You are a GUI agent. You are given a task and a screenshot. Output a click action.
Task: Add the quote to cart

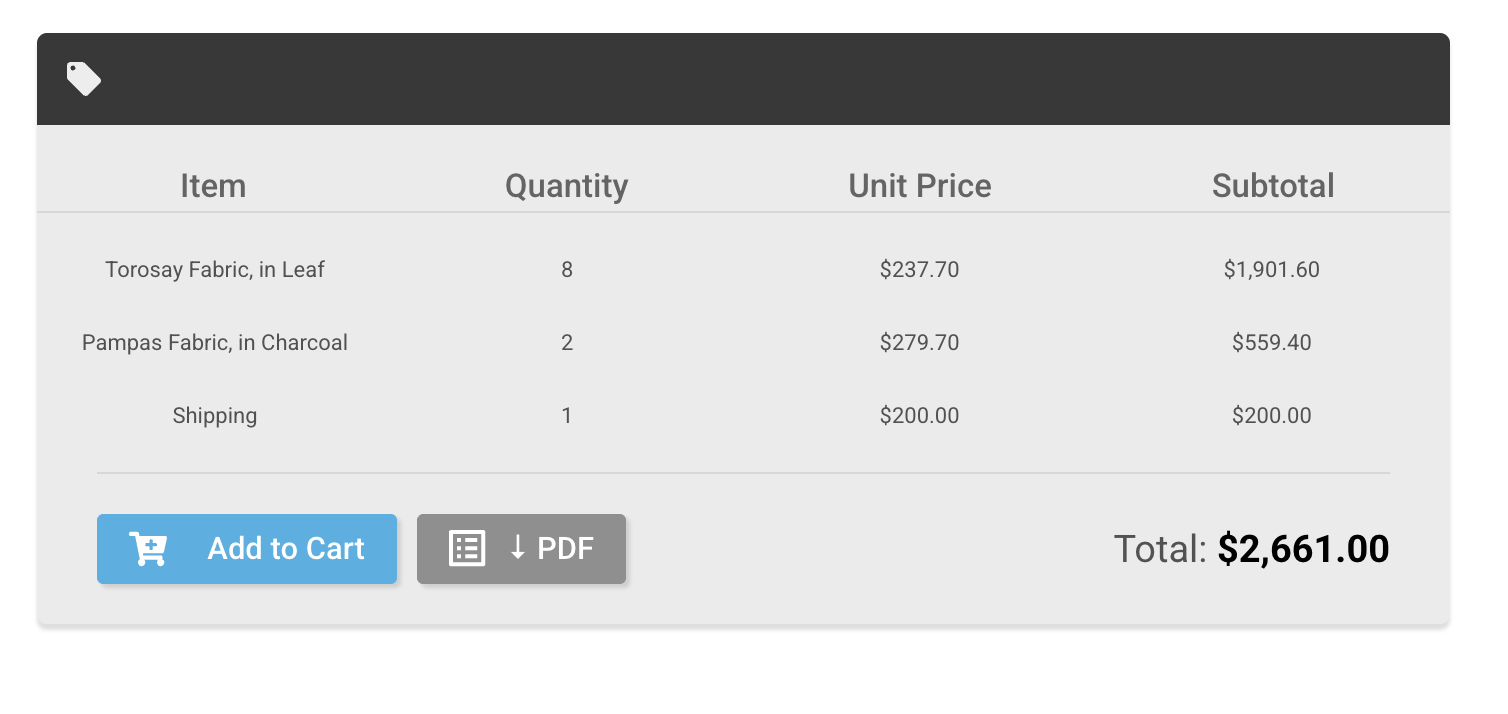(x=247, y=549)
